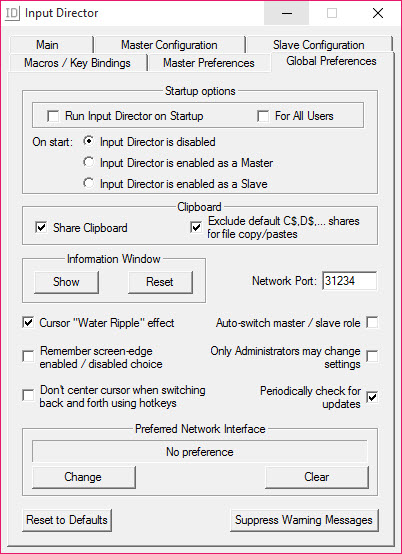The image size is (402, 554).
Task: Toggle Only Administrators may change settings
Action: (x=372, y=356)
